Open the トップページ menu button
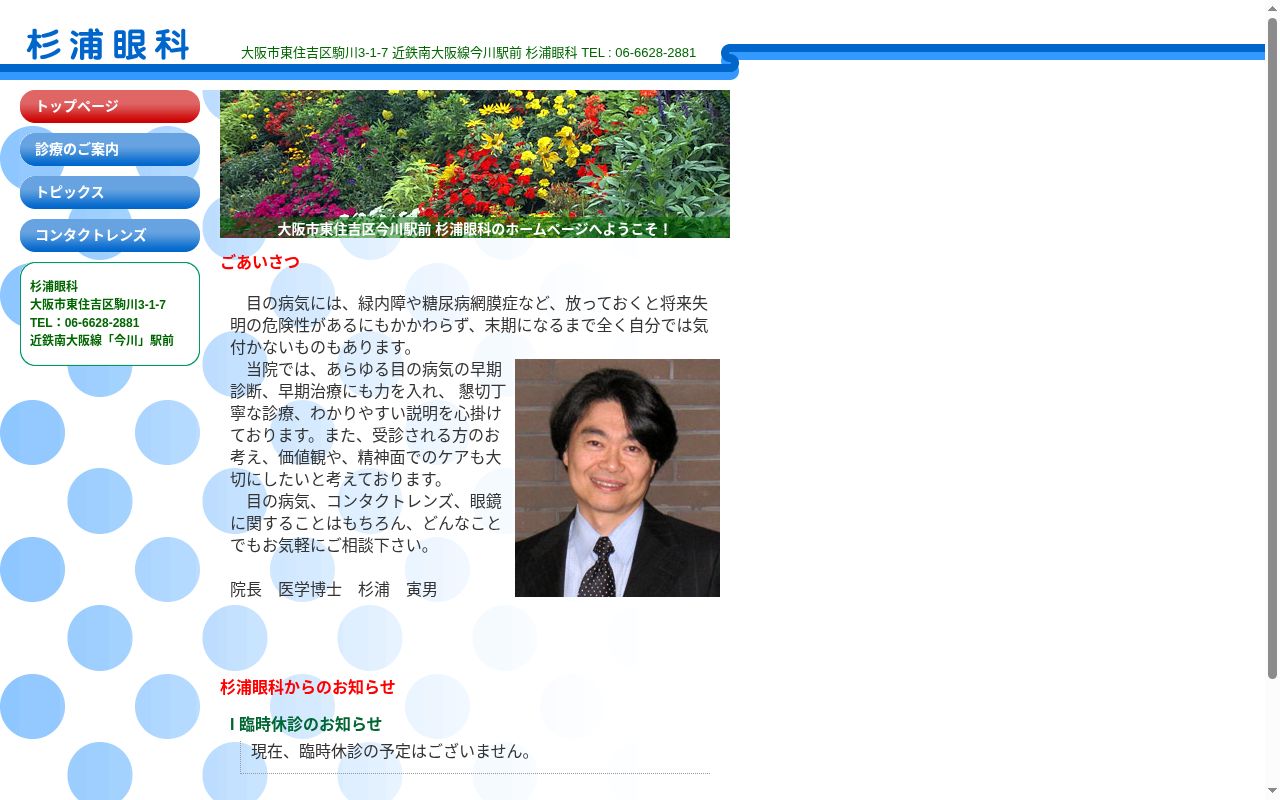 tap(110, 106)
